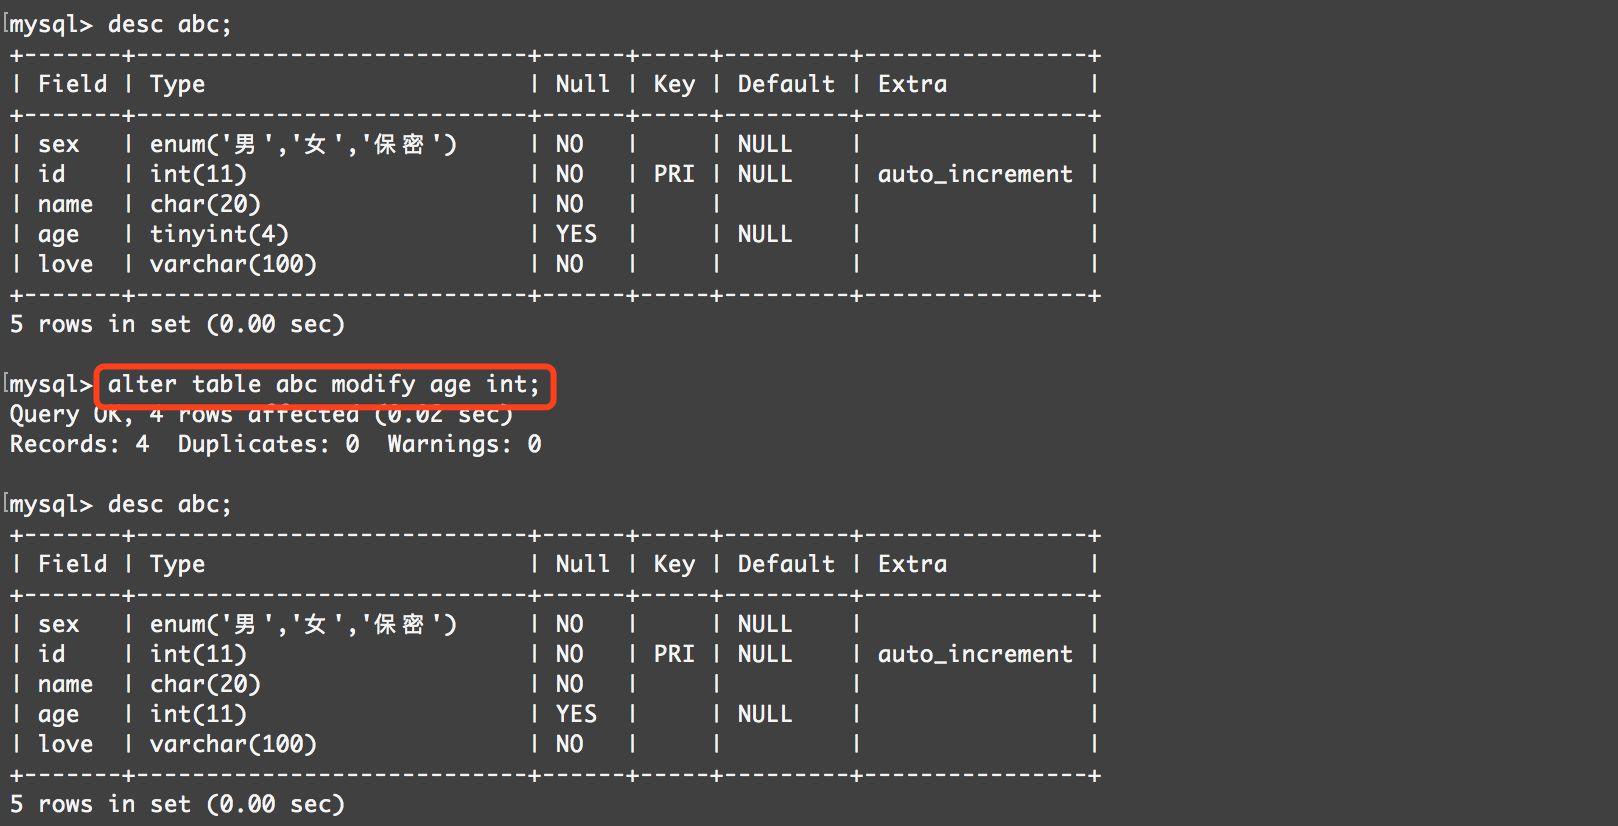1618x826 pixels.
Task: Click the Duplicates: 0 text
Action: 268,444
